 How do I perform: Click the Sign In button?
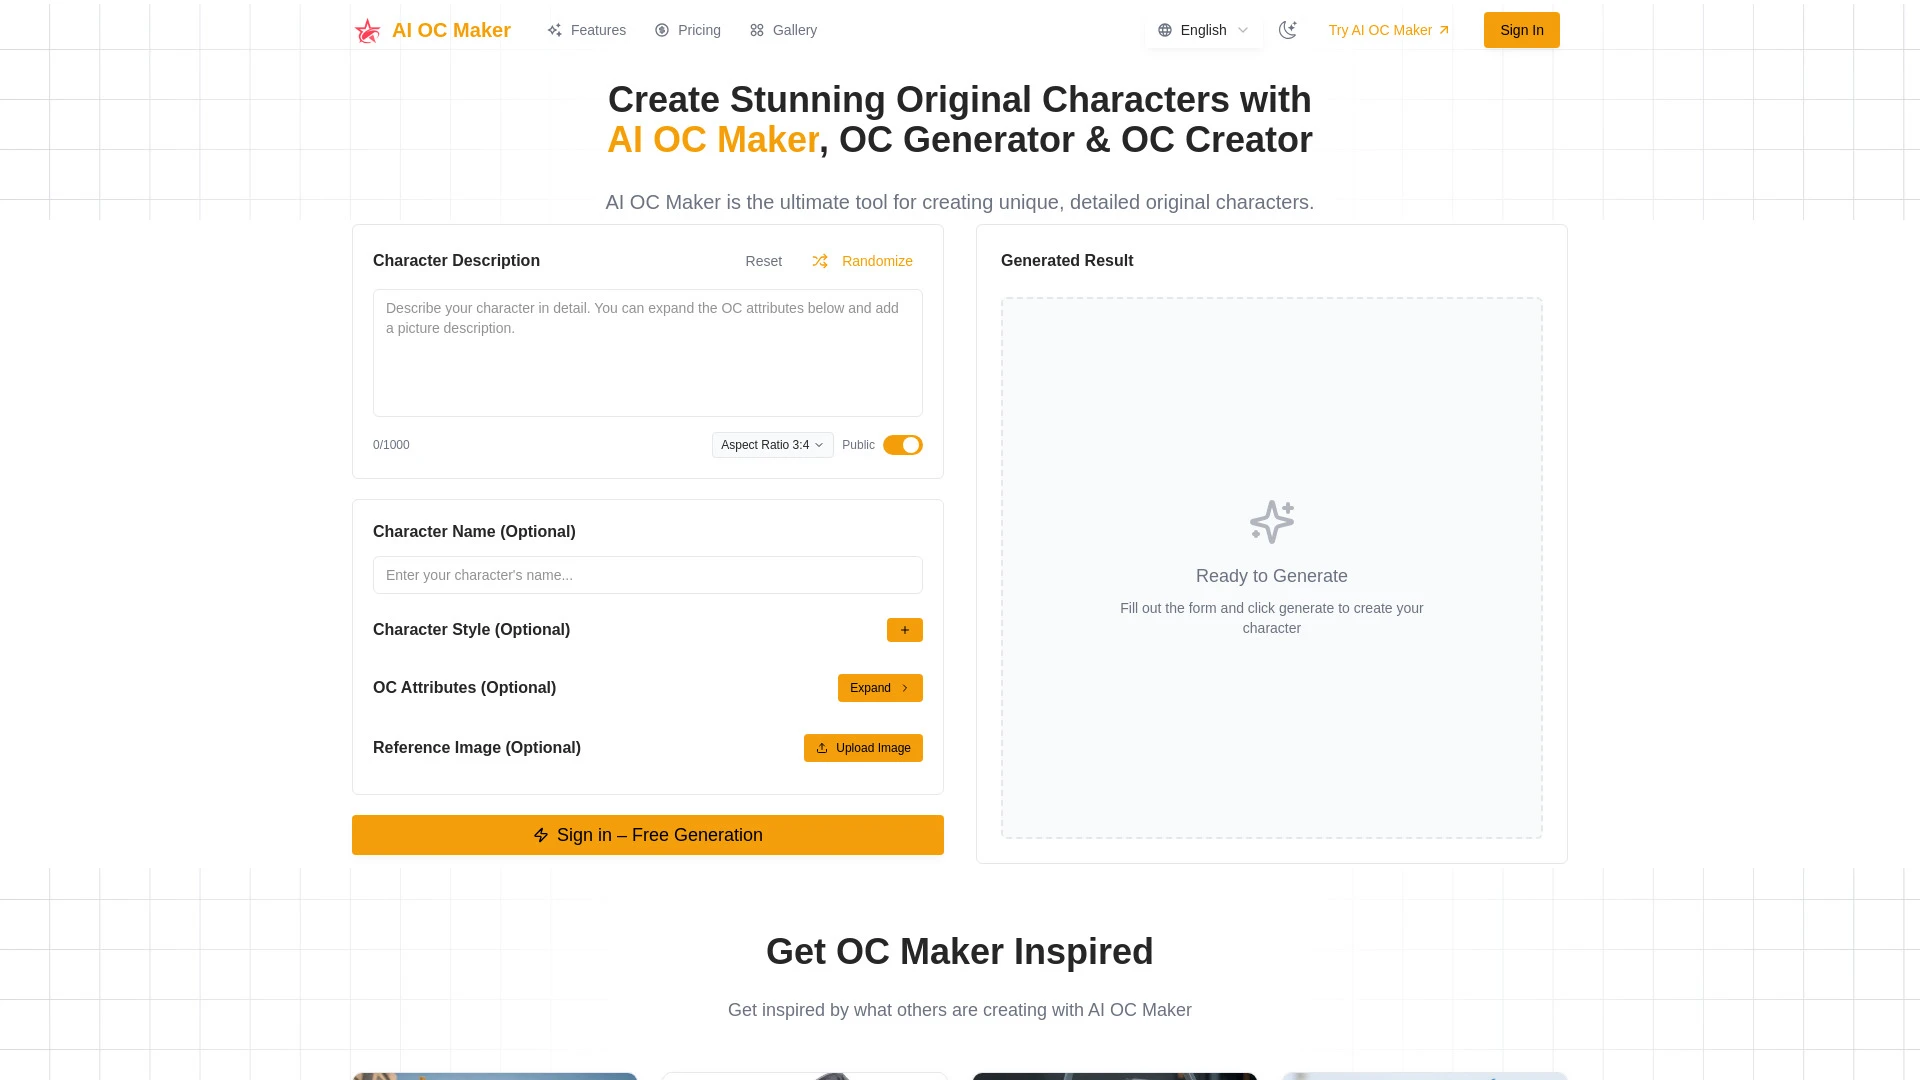tap(1521, 30)
